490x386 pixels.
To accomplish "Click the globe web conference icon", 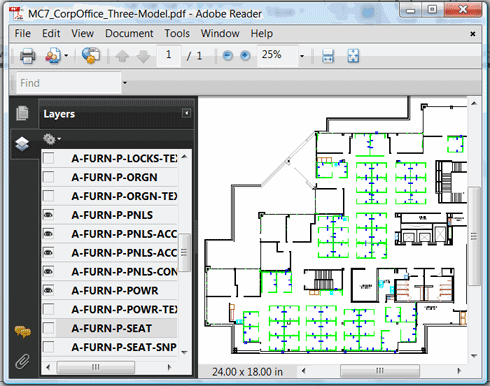I will tap(91, 55).
